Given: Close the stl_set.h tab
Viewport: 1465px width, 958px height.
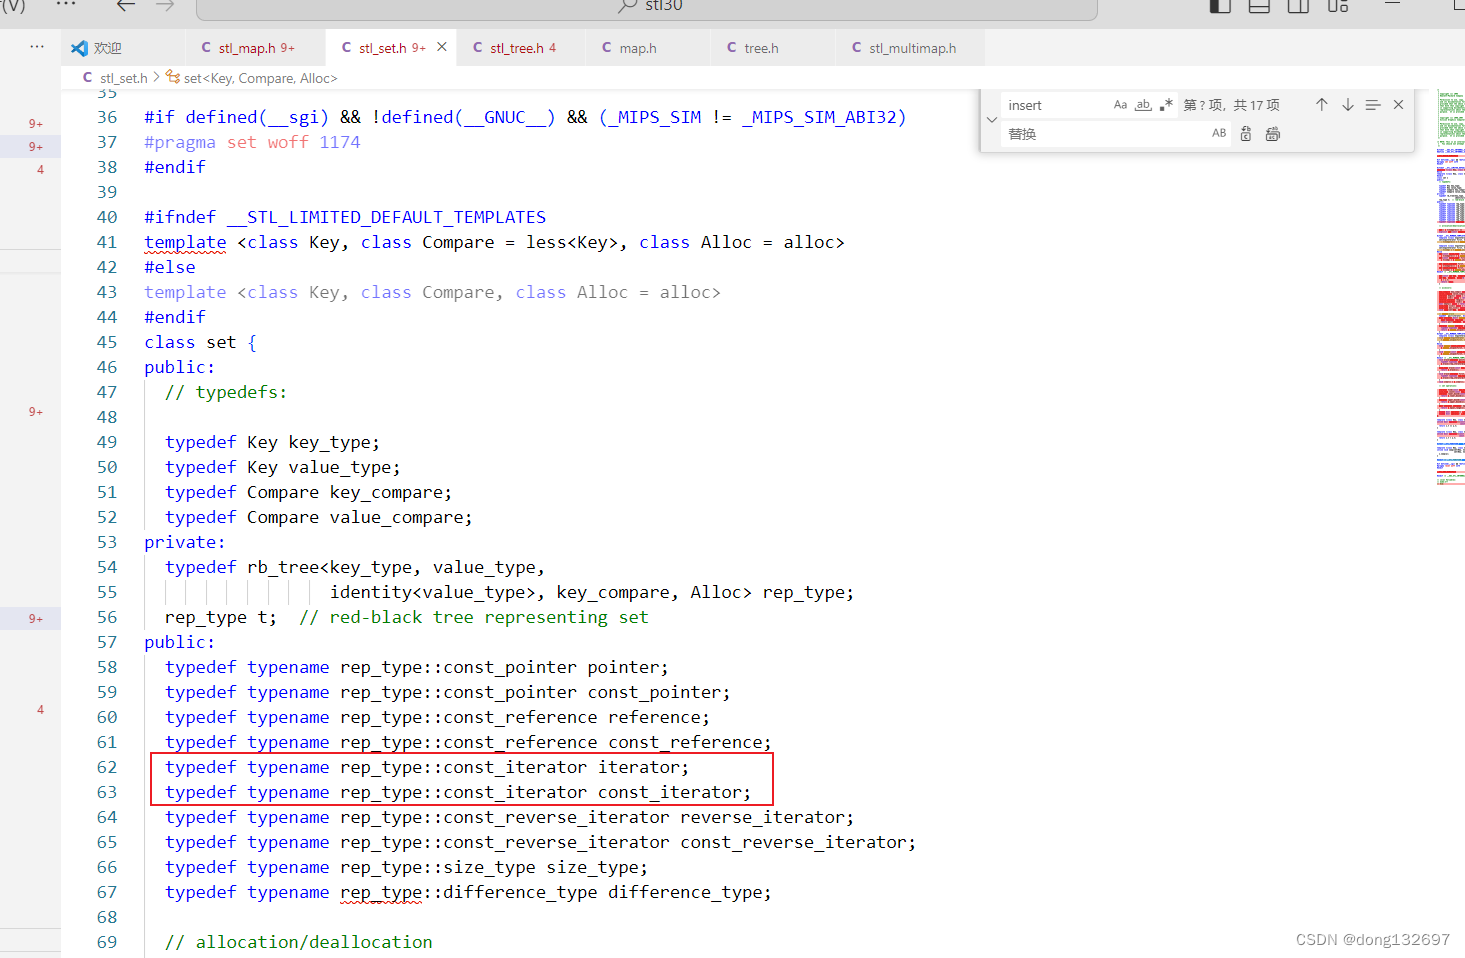Looking at the screenshot, I should 442,47.
